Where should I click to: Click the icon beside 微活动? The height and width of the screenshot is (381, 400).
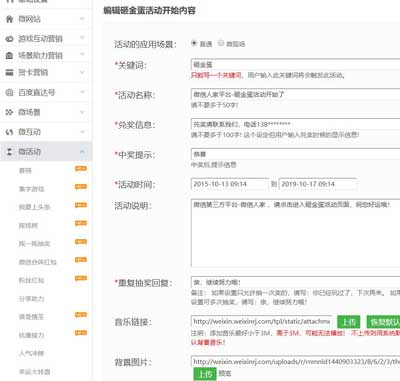(9, 152)
